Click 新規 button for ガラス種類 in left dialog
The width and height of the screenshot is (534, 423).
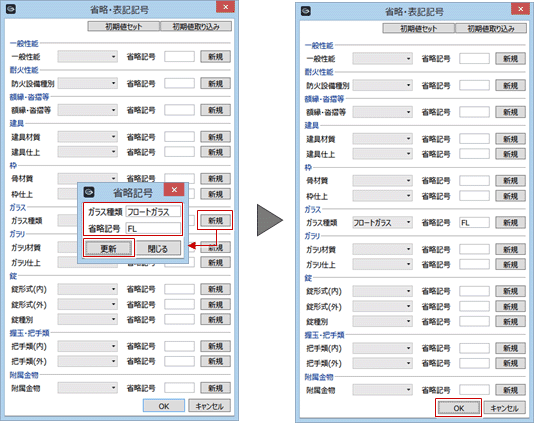pos(215,220)
